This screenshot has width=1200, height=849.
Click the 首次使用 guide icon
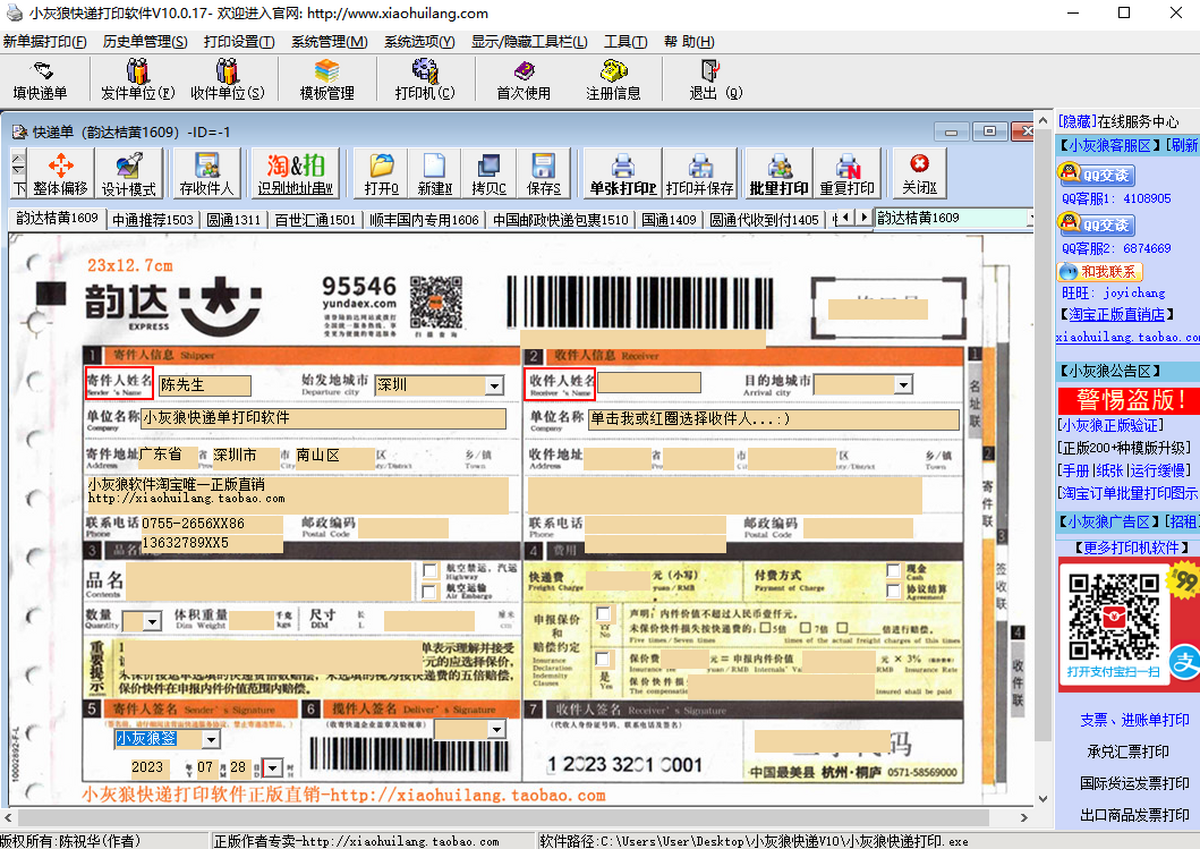click(x=523, y=80)
